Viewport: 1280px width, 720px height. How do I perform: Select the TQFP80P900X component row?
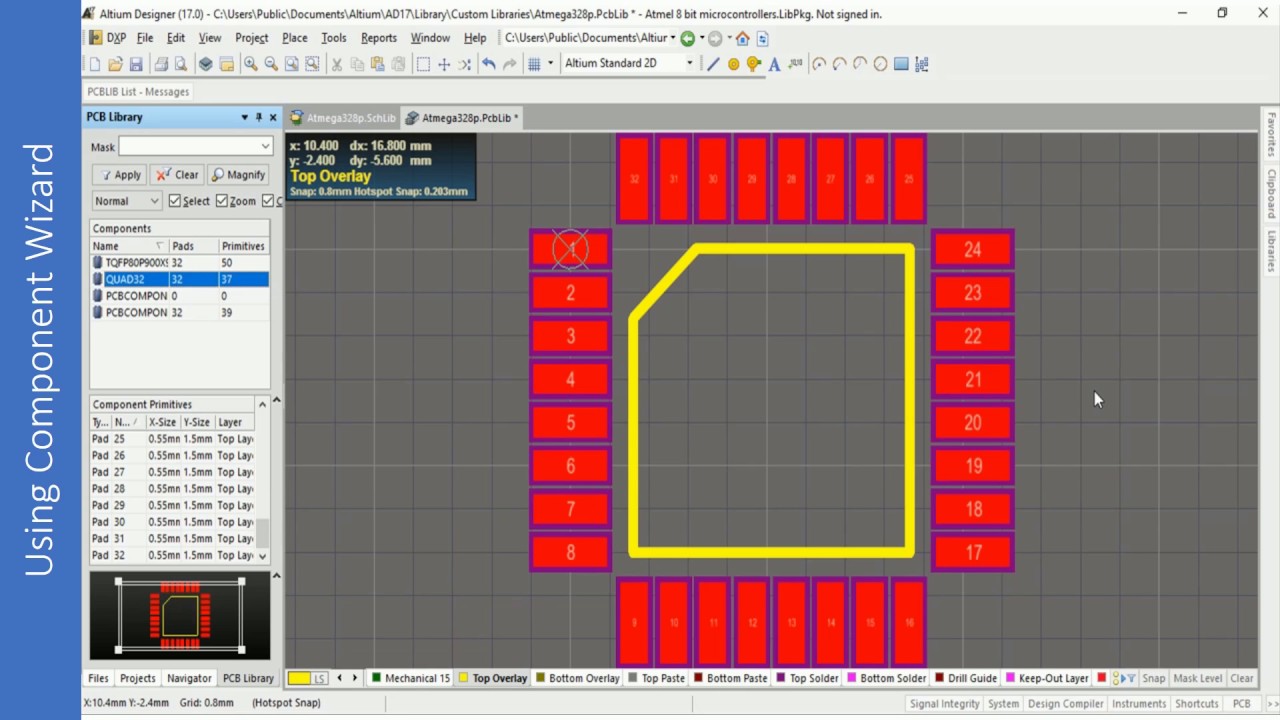tap(180, 262)
